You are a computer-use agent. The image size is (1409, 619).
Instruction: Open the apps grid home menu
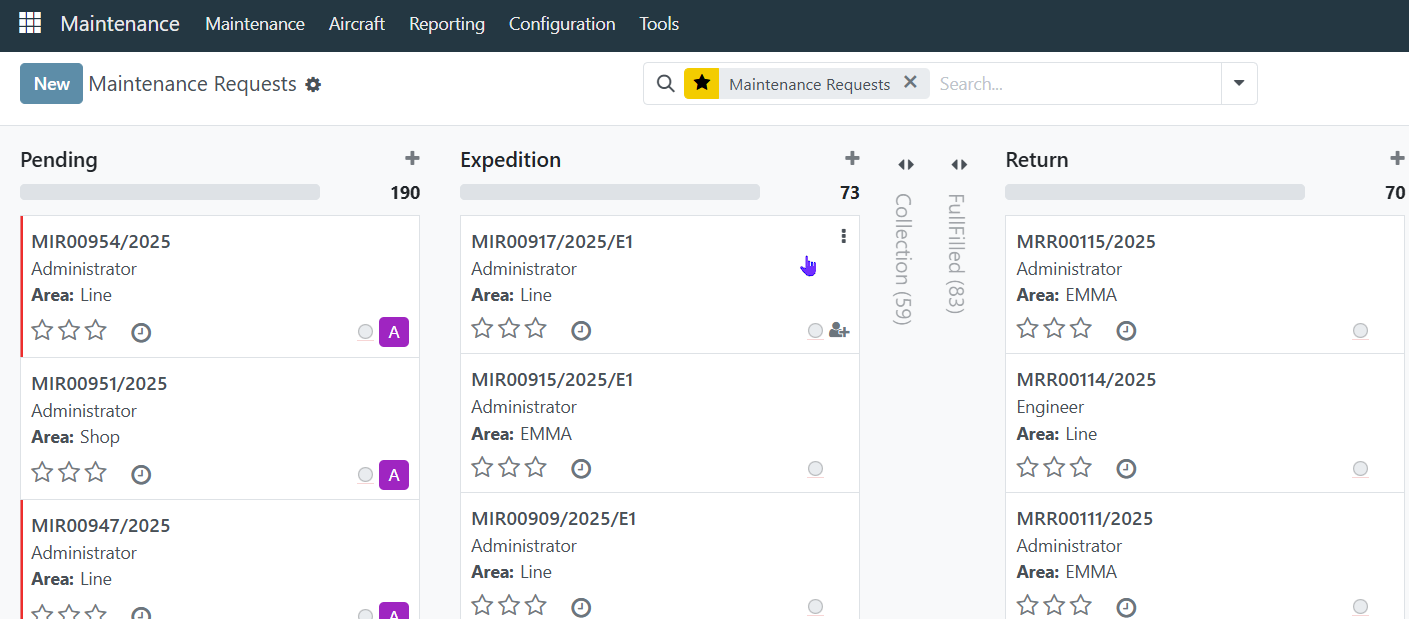click(x=30, y=23)
